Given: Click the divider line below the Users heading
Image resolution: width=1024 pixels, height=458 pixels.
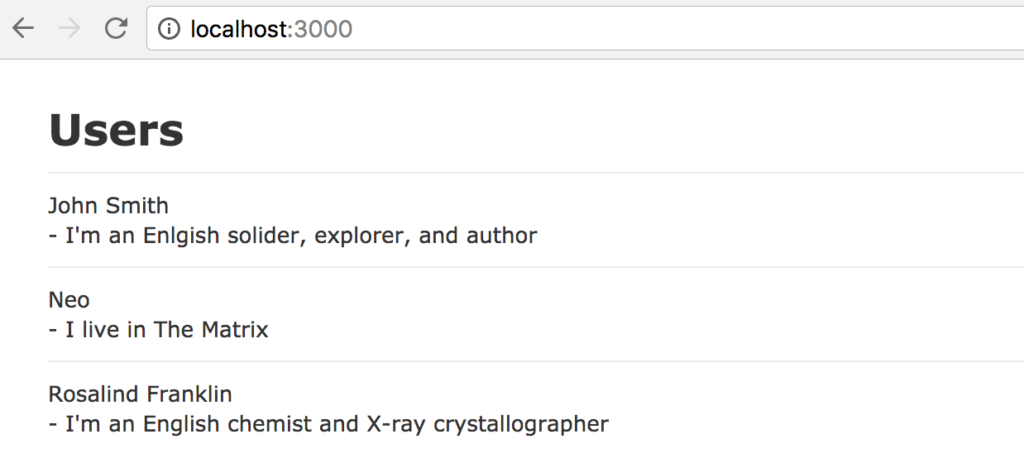Looking at the screenshot, I should (536, 173).
